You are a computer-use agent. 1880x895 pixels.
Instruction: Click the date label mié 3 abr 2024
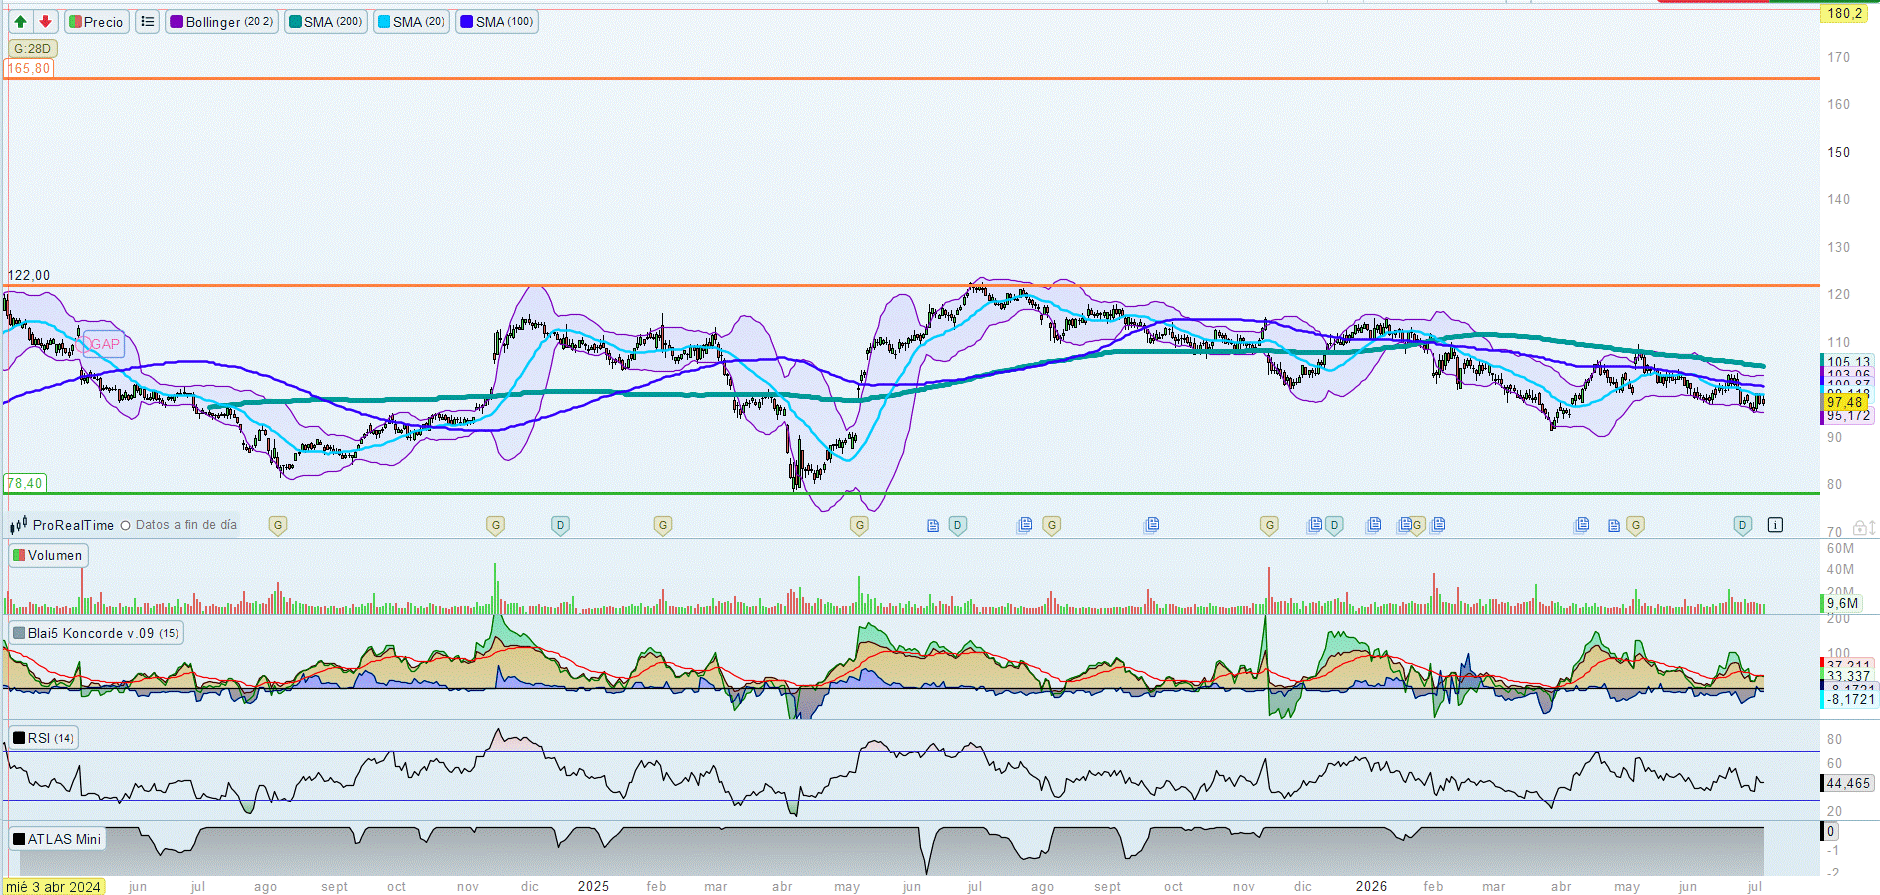click(54, 887)
